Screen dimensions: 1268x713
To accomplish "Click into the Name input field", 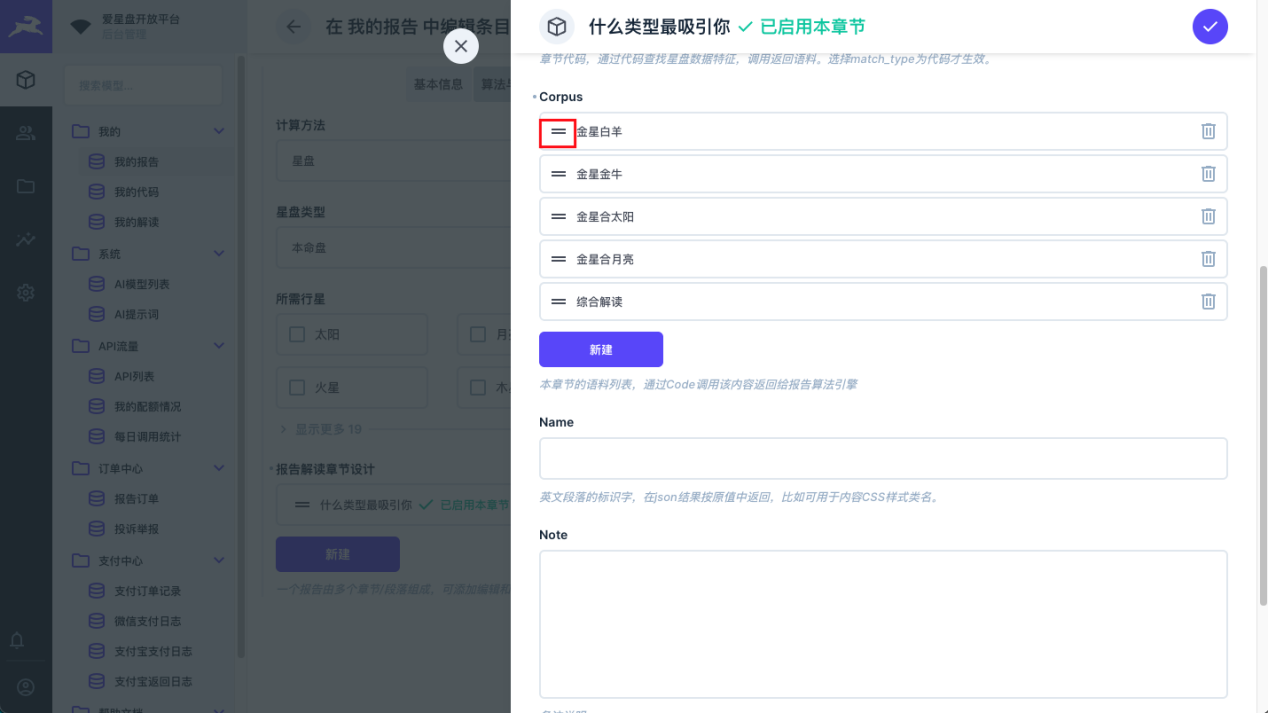I will (x=882, y=458).
